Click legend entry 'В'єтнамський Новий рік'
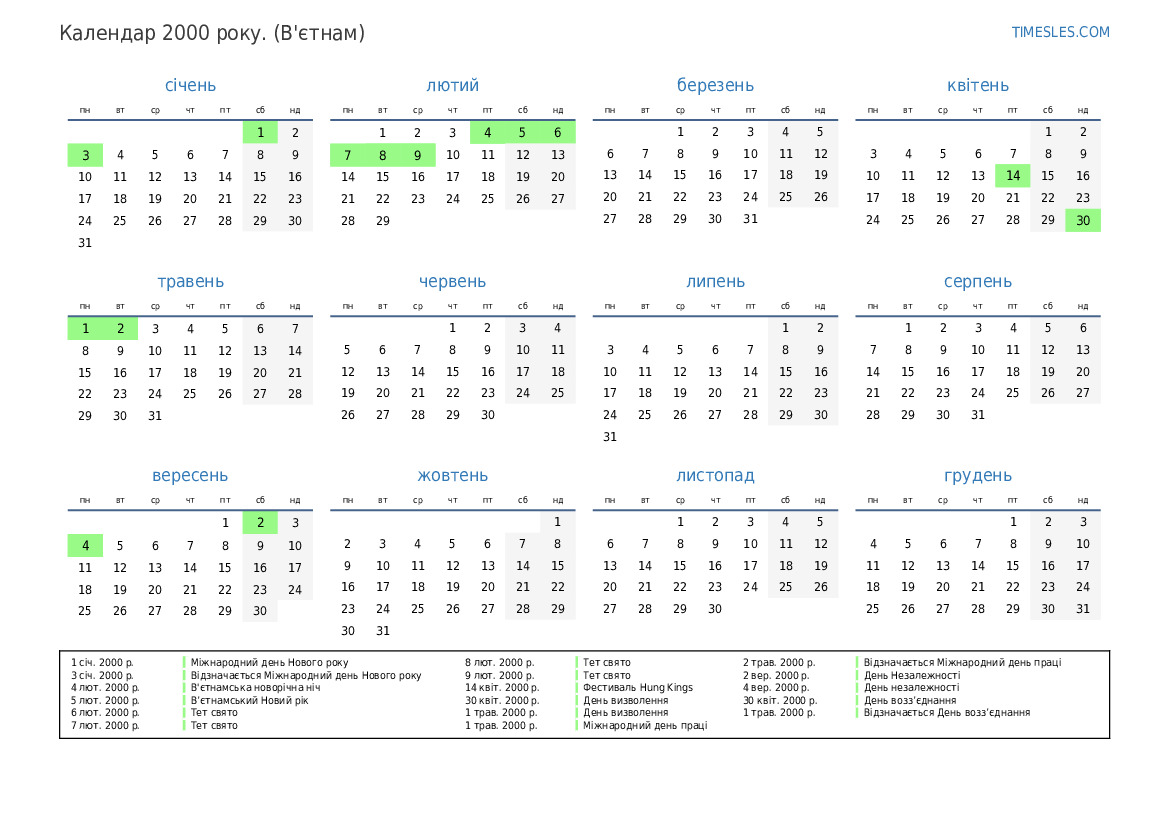Viewport: 1169px width, 827px height. click(249, 700)
